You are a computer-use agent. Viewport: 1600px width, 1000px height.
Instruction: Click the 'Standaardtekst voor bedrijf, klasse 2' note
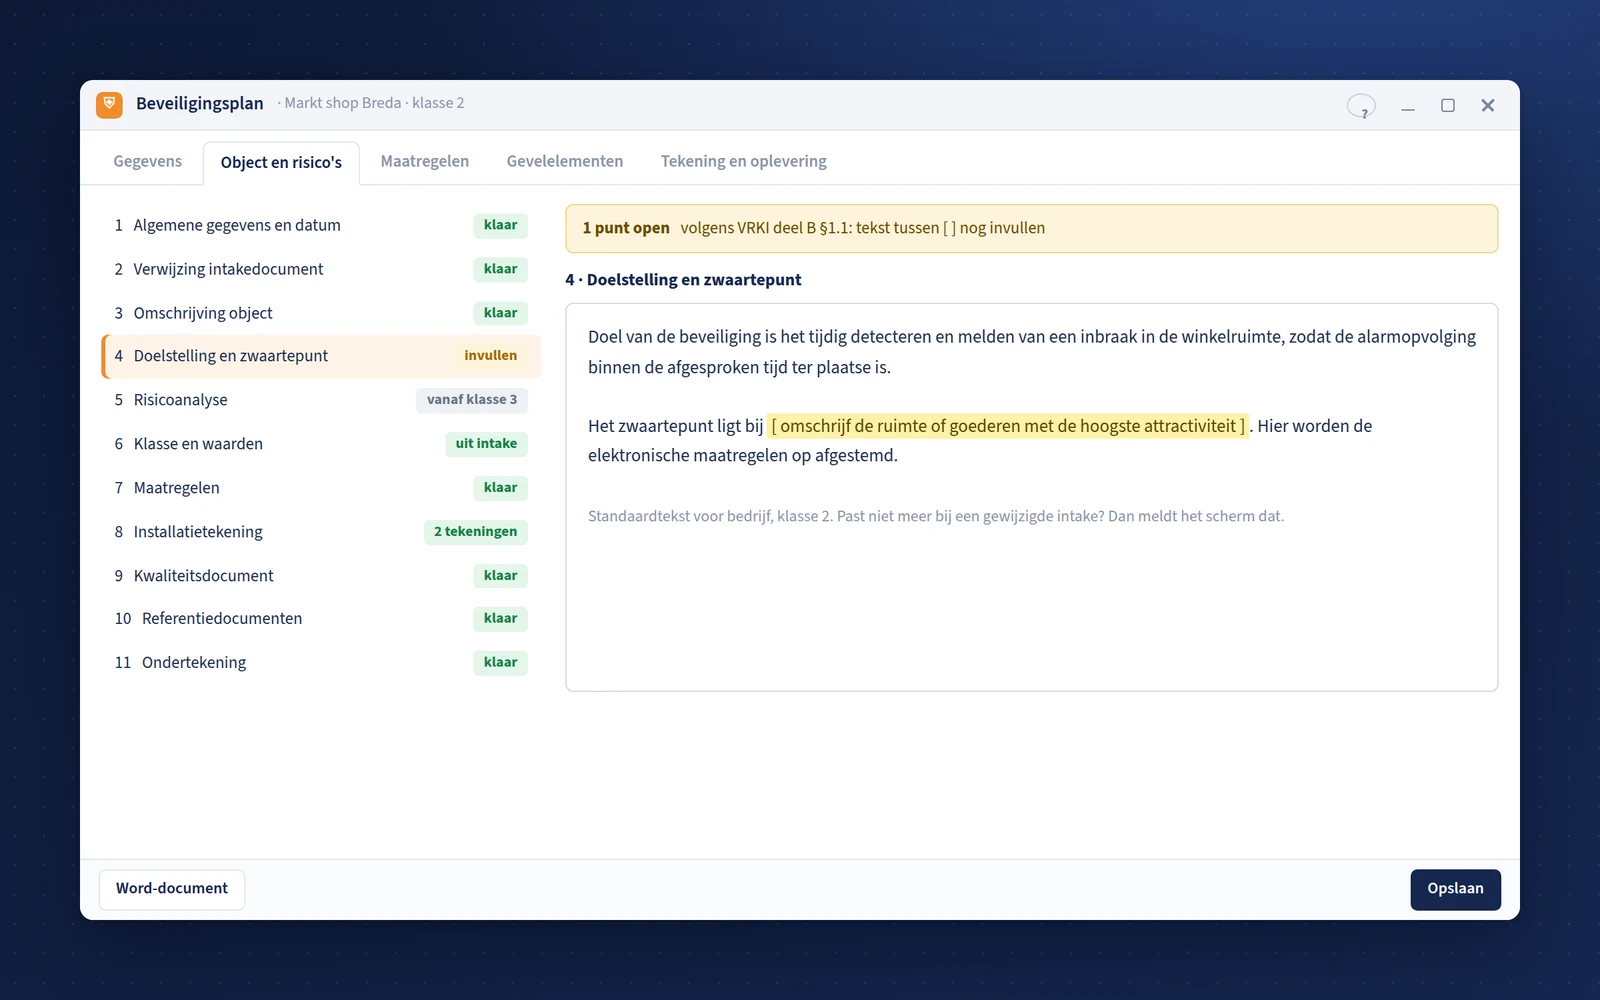click(936, 517)
